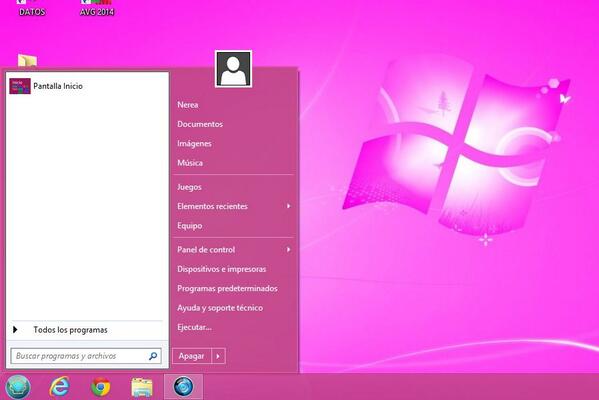Launch Internet Explorer from taskbar
Screen dimensions: 599x400
tap(59, 387)
